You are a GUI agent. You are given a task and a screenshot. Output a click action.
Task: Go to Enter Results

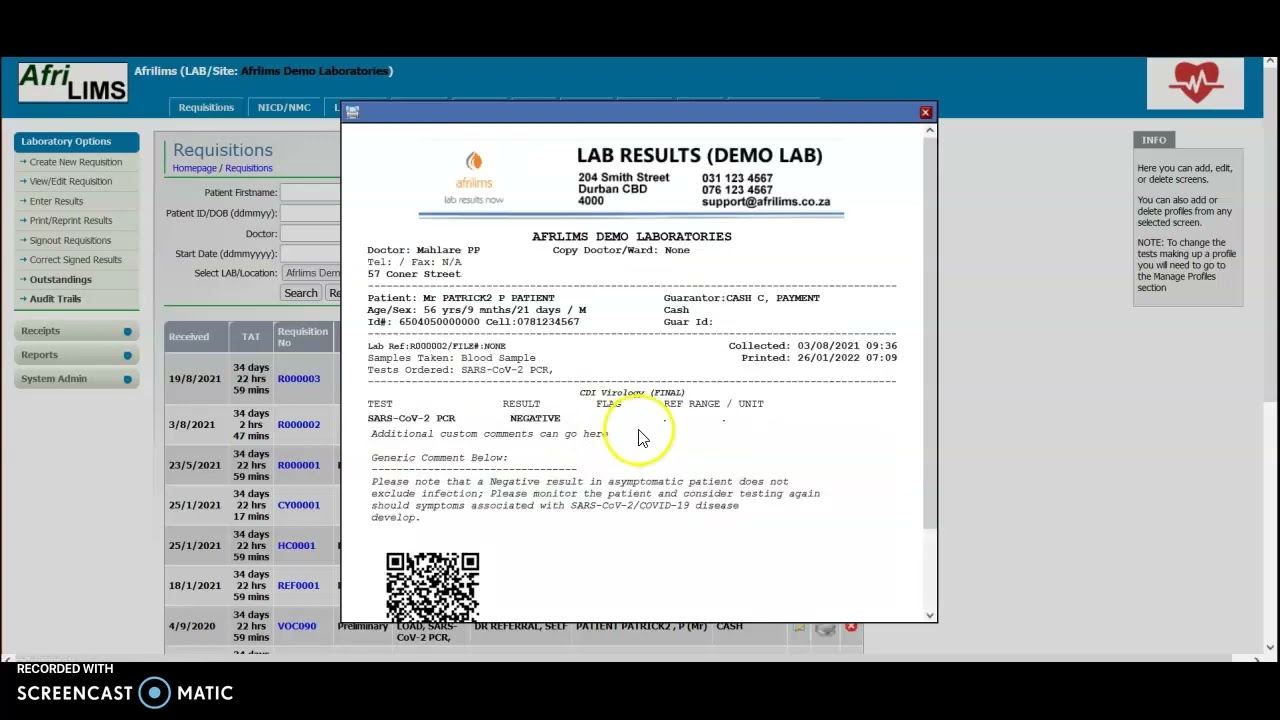(56, 201)
